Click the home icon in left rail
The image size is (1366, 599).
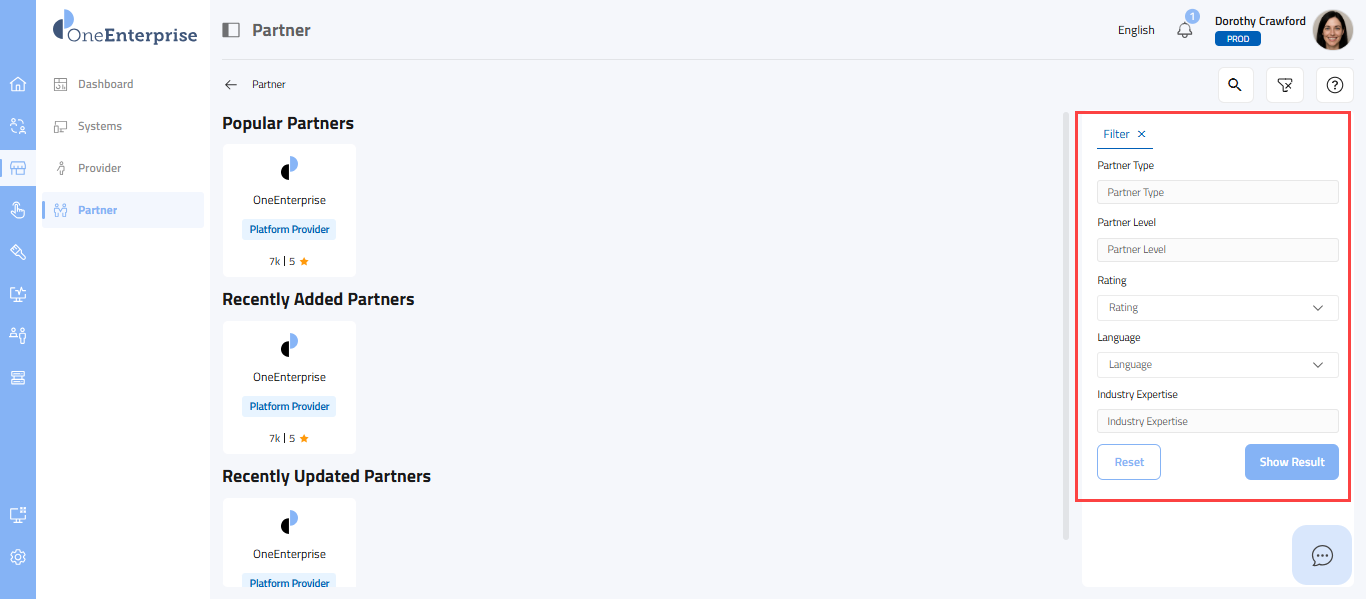coord(18,84)
